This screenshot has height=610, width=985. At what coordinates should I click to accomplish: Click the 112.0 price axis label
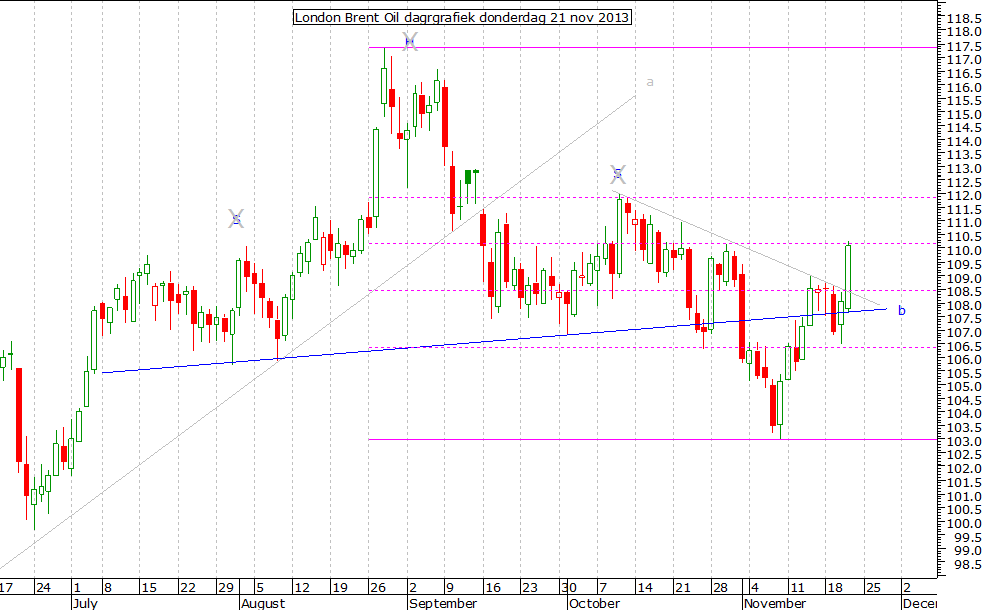point(964,196)
